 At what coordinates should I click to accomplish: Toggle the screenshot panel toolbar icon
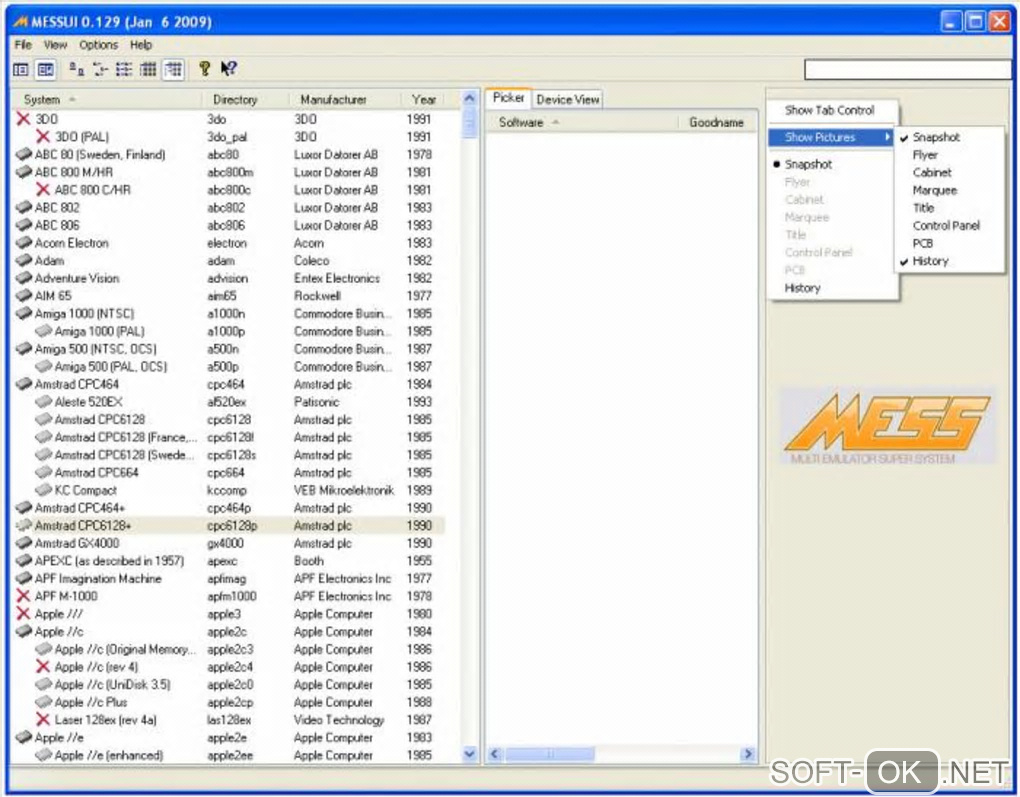[x=46, y=69]
